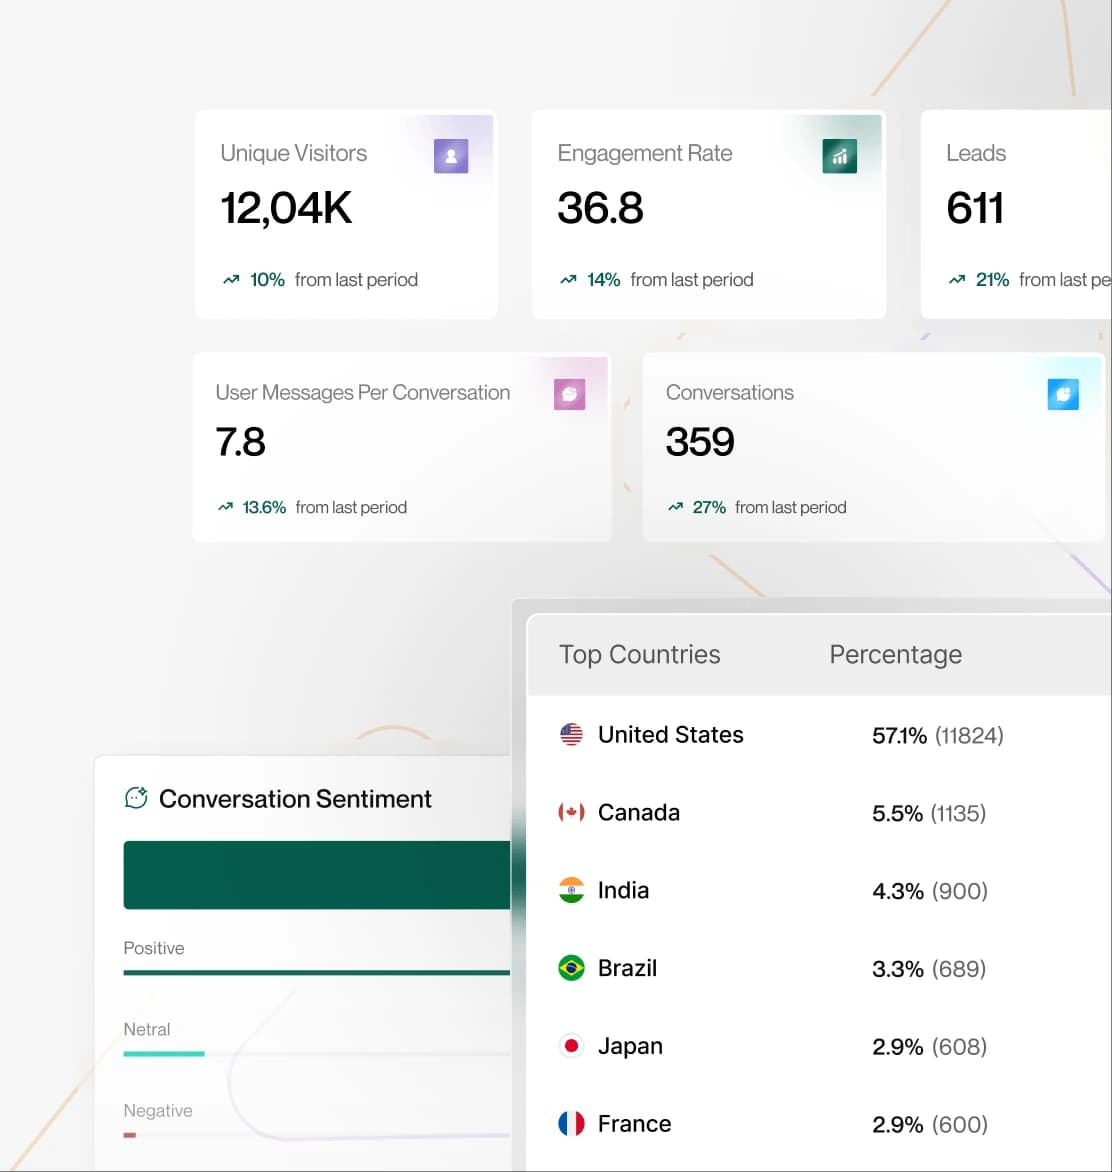Screen dimensions: 1112x1172
Task: Select the Netral sentiment bar
Action: pyautogui.click(x=163, y=1054)
